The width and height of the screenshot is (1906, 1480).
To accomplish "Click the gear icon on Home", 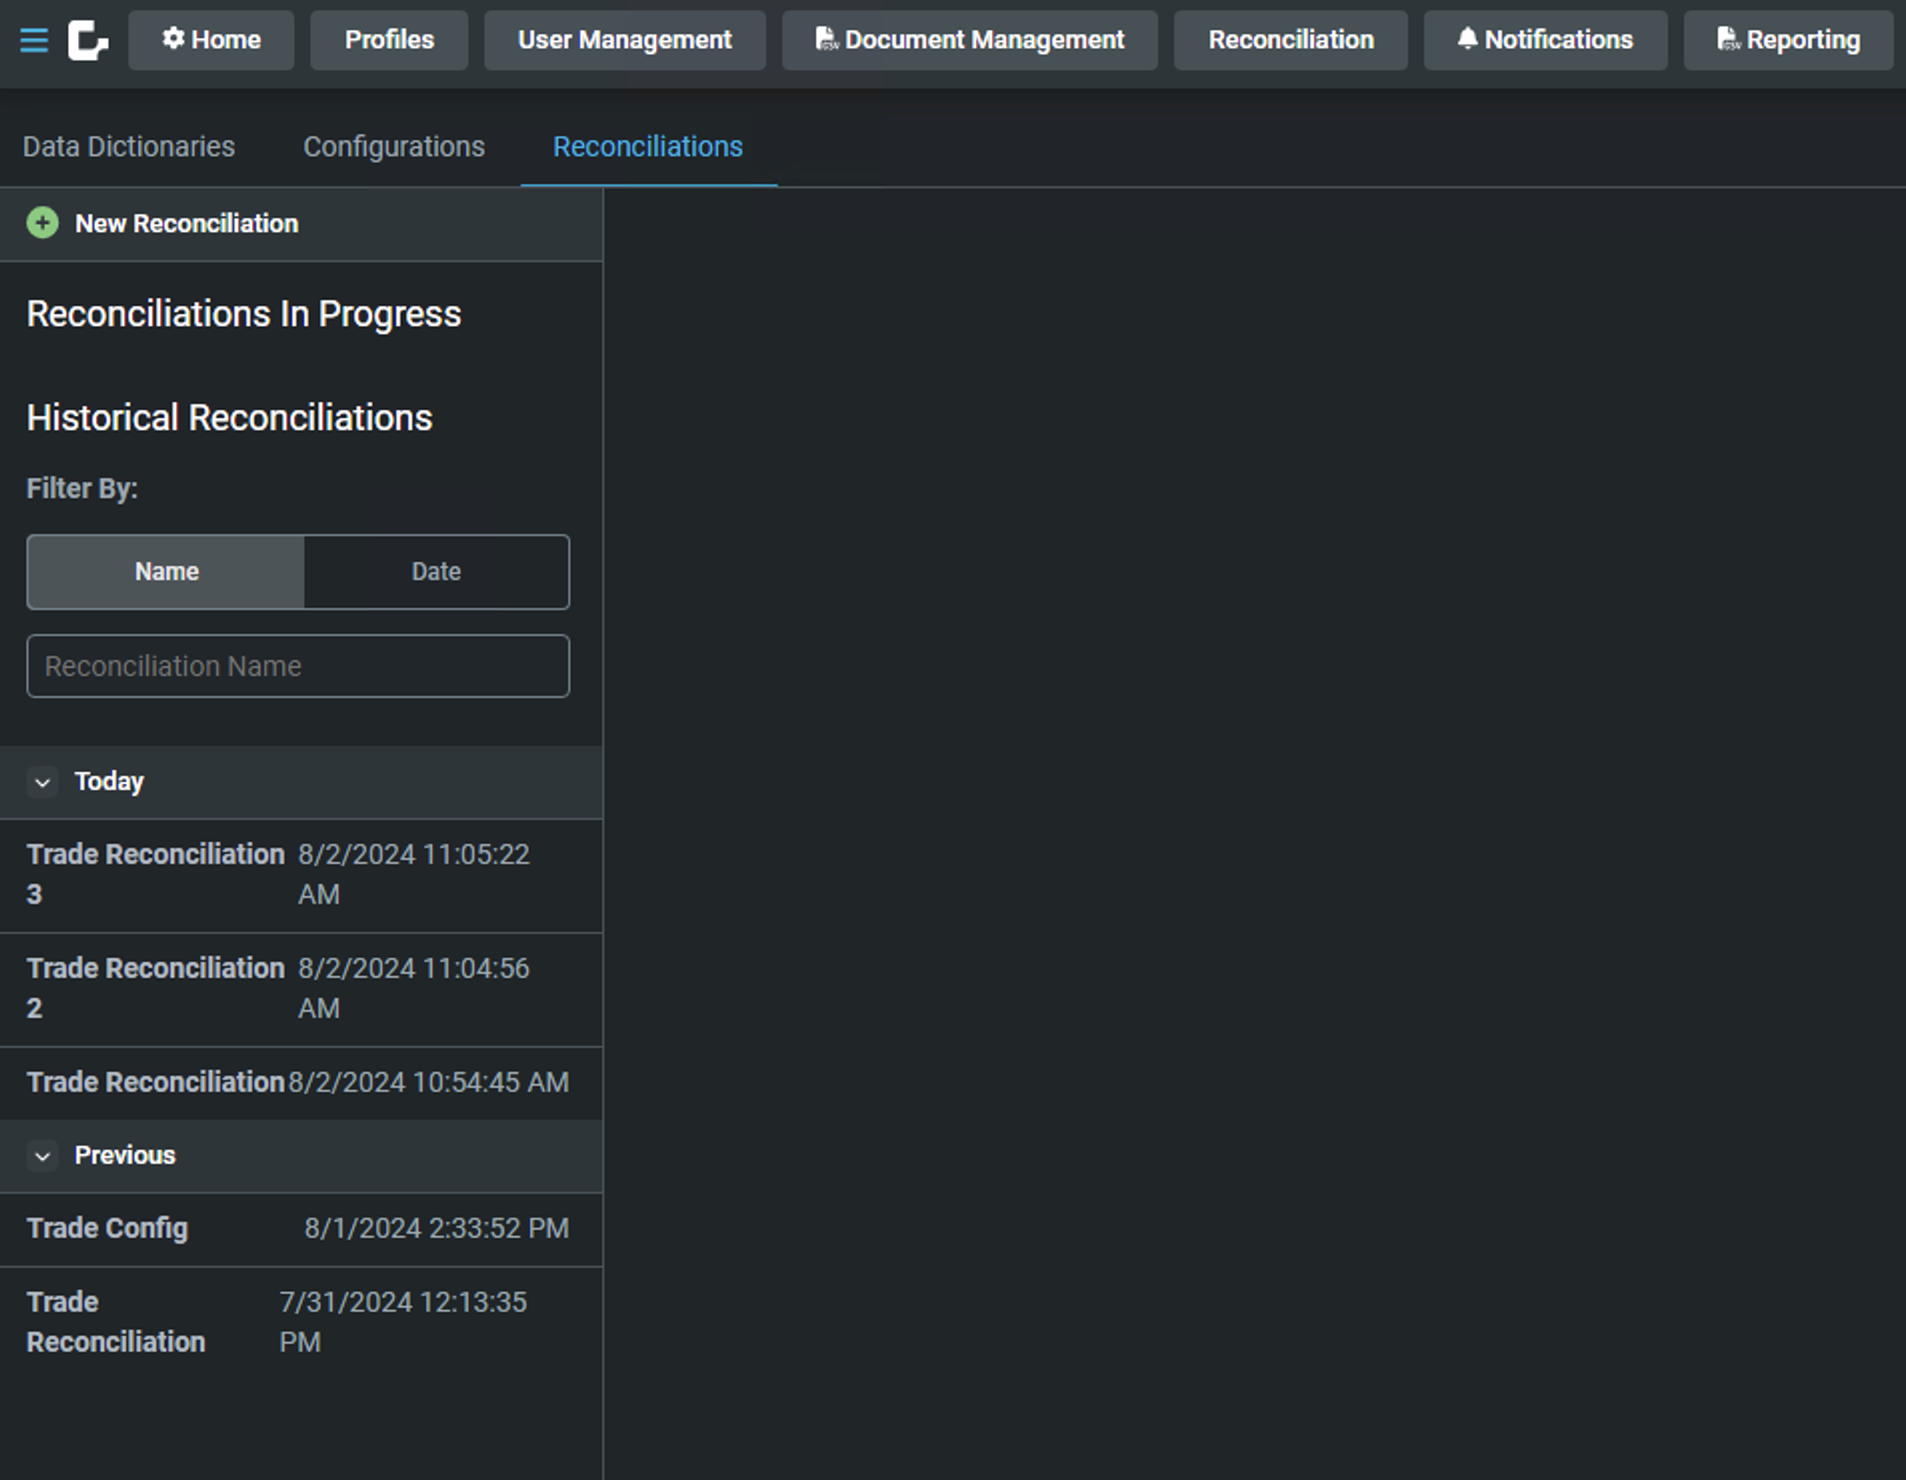I will (x=174, y=39).
